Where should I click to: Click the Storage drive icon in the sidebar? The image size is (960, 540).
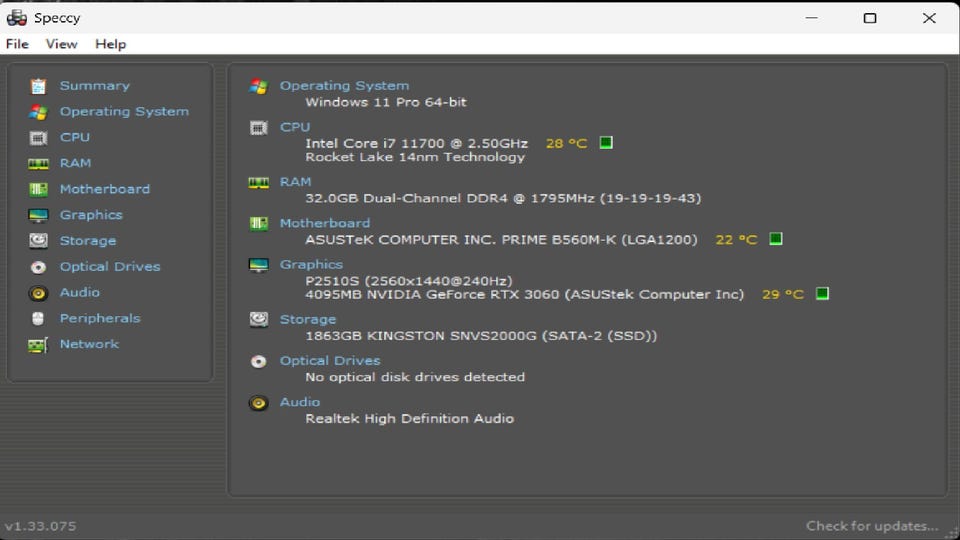click(38, 241)
